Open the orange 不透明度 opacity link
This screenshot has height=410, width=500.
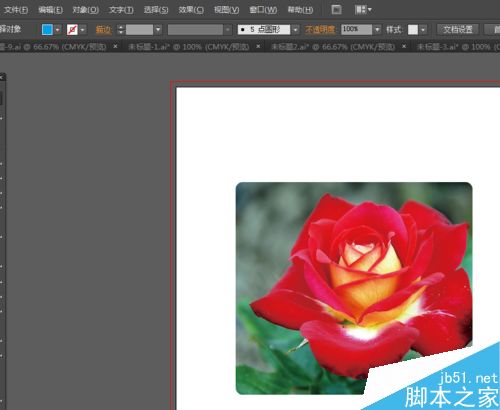320,30
